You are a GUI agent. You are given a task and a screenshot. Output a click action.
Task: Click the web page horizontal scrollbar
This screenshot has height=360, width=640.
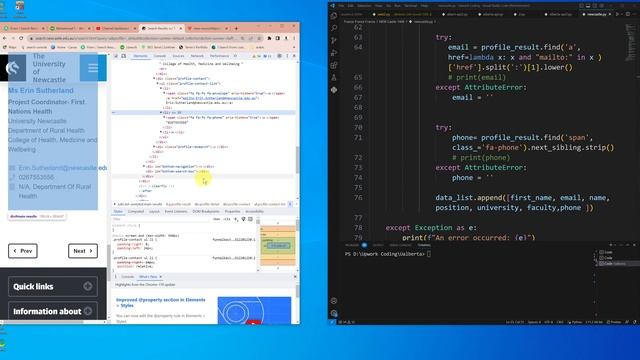tap(43, 322)
